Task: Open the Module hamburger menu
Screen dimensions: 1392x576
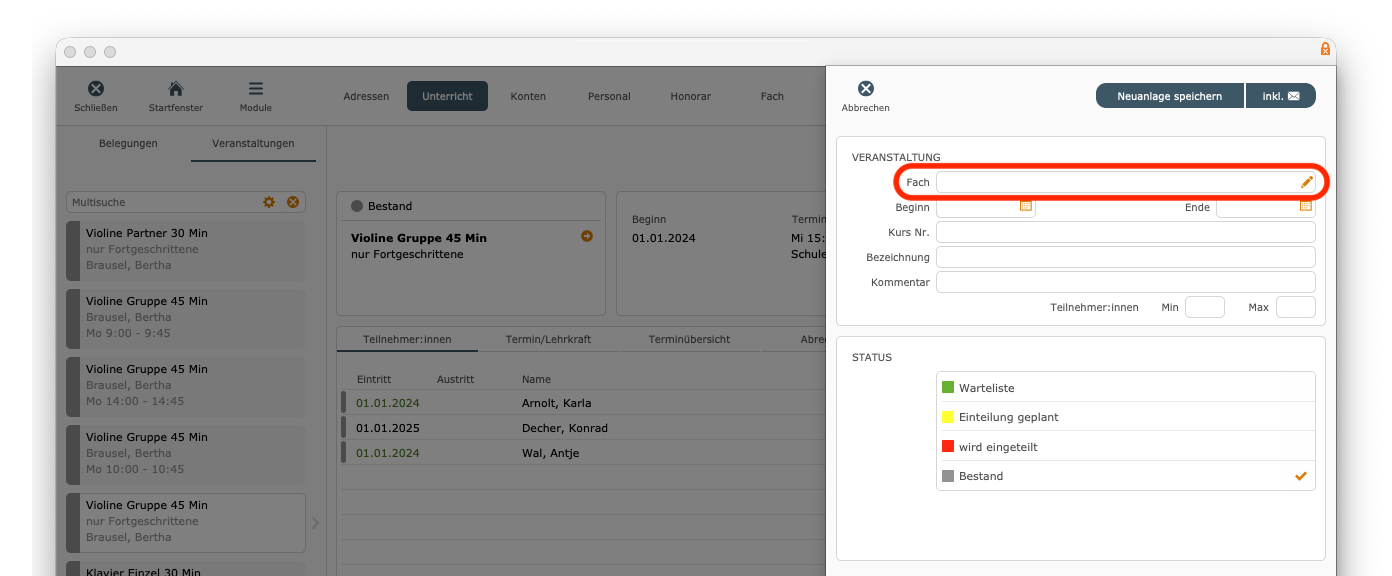Action: click(x=256, y=89)
